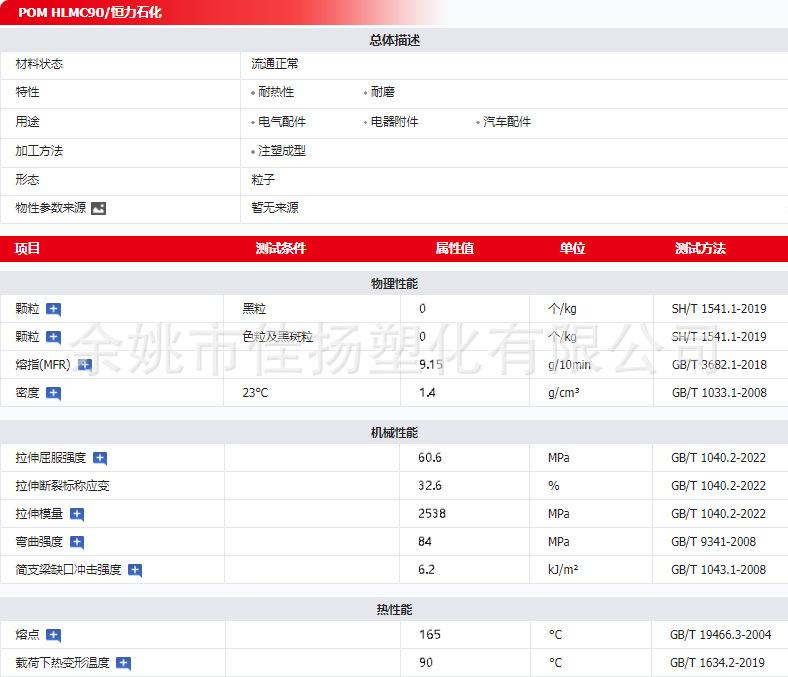The width and height of the screenshot is (788, 677).
Task: Click the 机械性能 section heading
Action: [x=395, y=433]
